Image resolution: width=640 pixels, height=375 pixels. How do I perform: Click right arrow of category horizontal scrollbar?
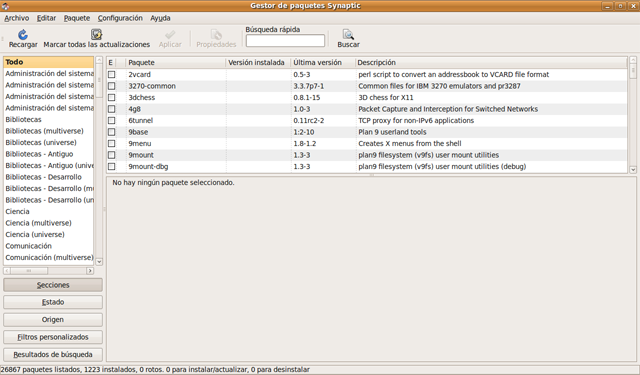[90, 271]
